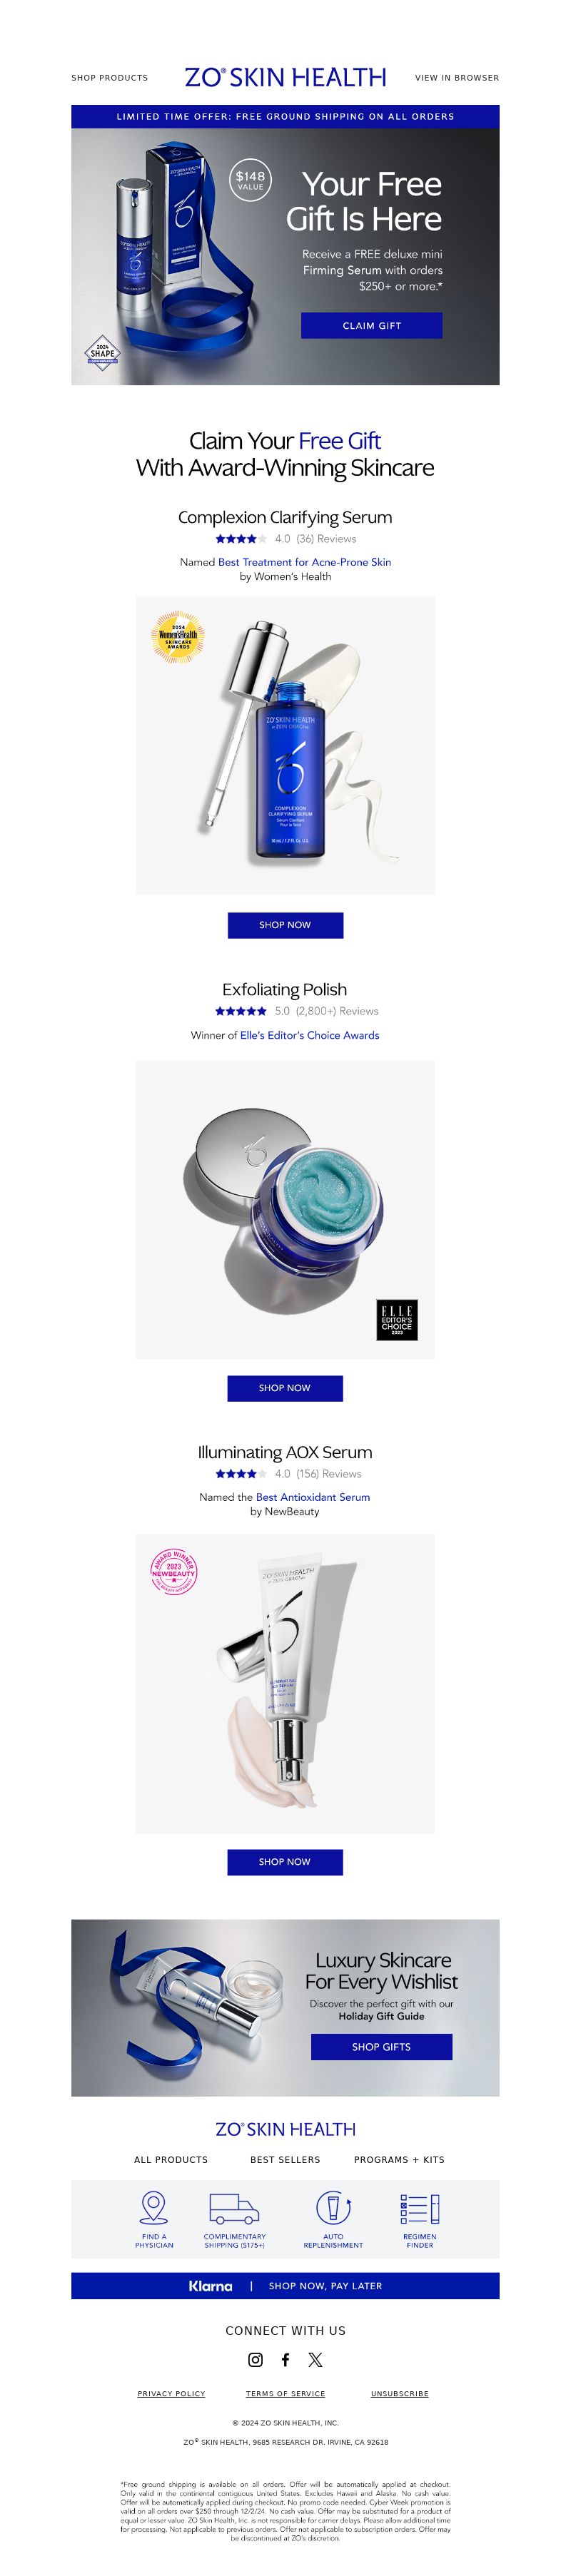
Task: Select Best Sellers footer menu item
Action: click(285, 2159)
